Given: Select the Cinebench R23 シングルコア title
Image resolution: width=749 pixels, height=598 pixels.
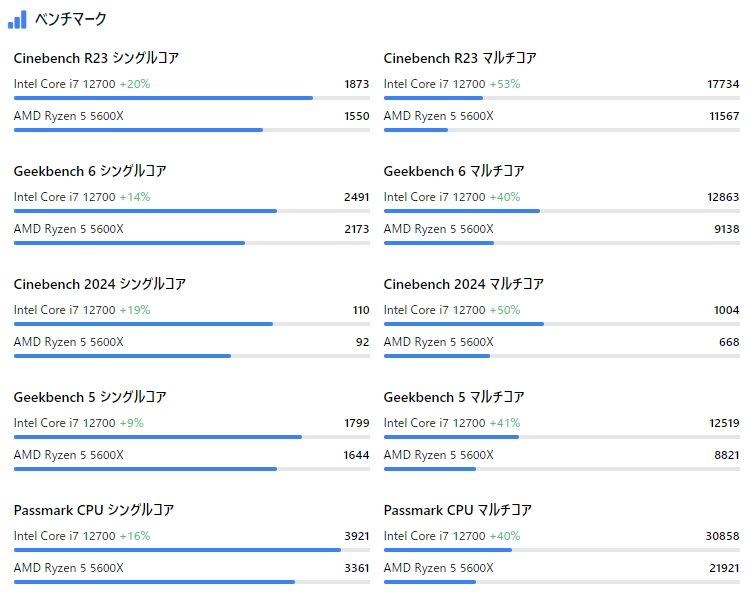Looking at the screenshot, I should pyautogui.click(x=96, y=58).
